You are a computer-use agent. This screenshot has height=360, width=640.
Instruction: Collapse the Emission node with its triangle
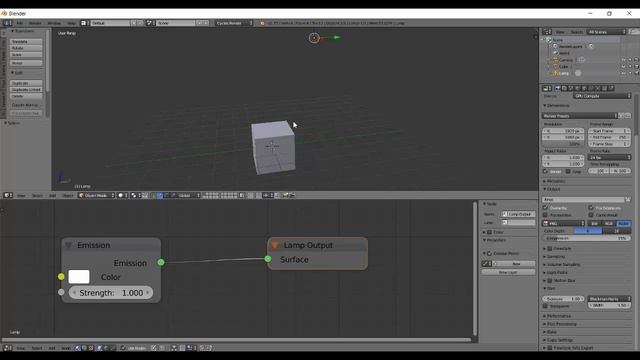[69, 245]
